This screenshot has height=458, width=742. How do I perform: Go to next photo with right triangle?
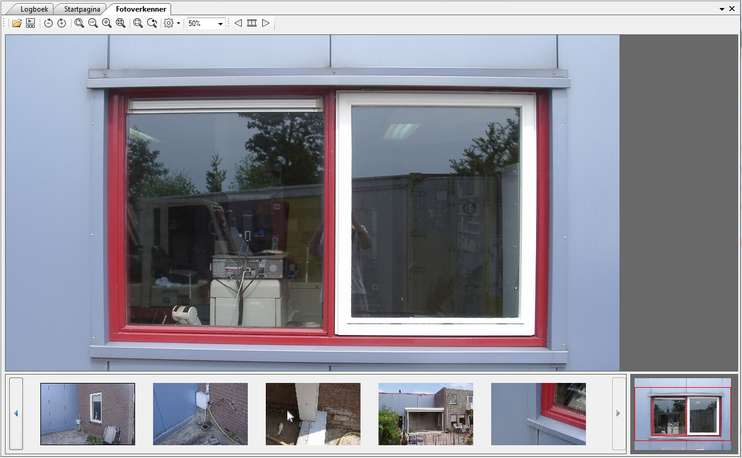[x=265, y=23]
